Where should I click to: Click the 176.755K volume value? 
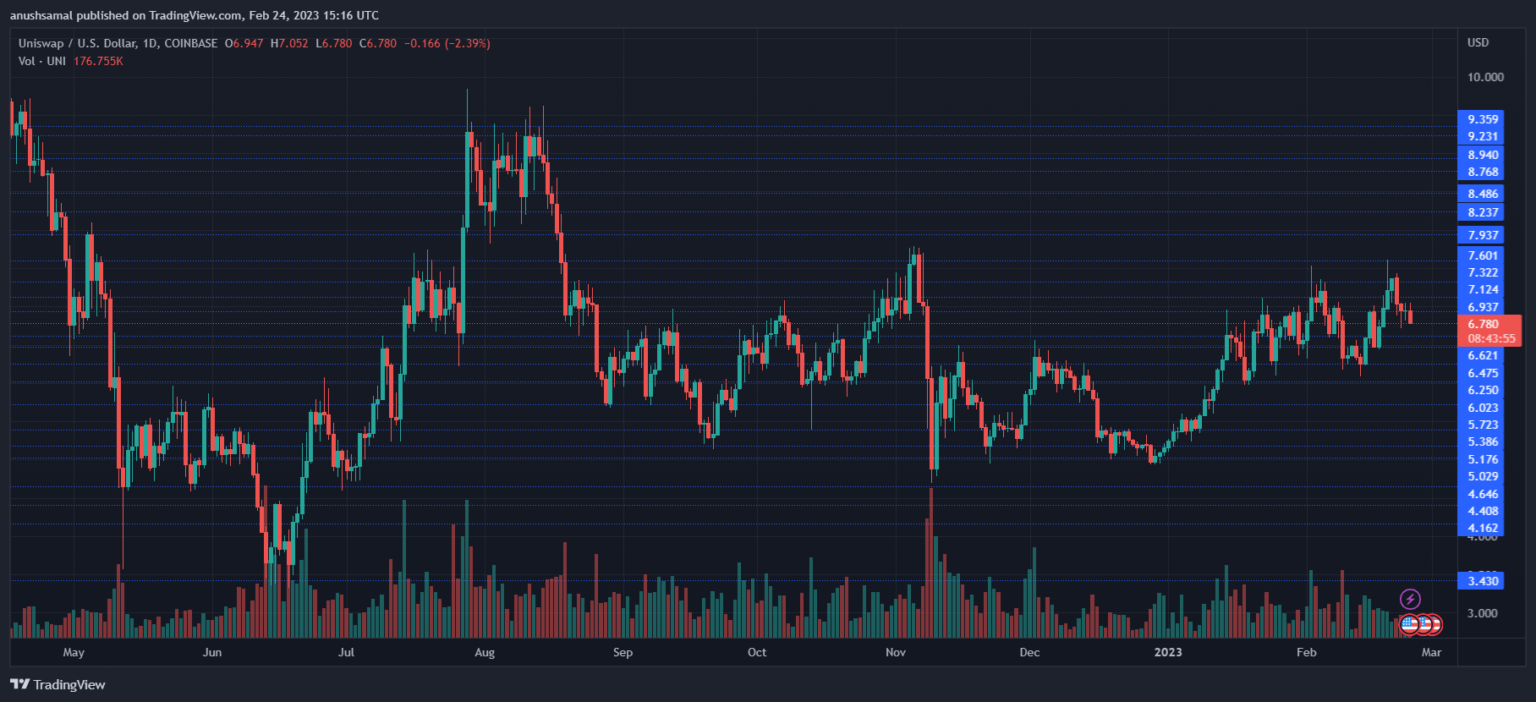pos(98,61)
